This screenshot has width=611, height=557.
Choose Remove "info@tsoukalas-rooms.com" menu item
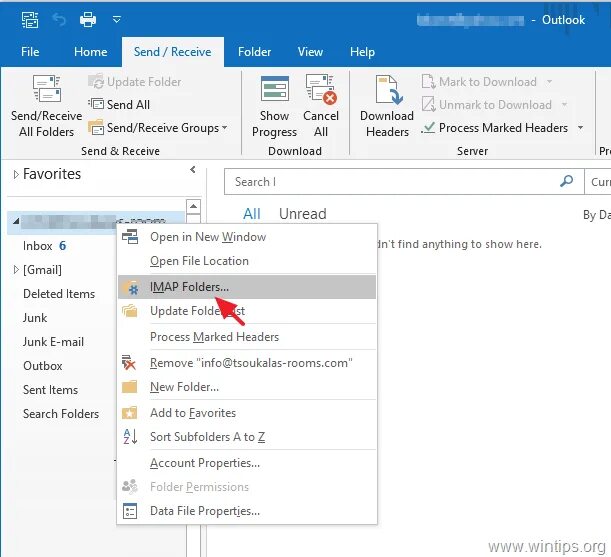247,363
